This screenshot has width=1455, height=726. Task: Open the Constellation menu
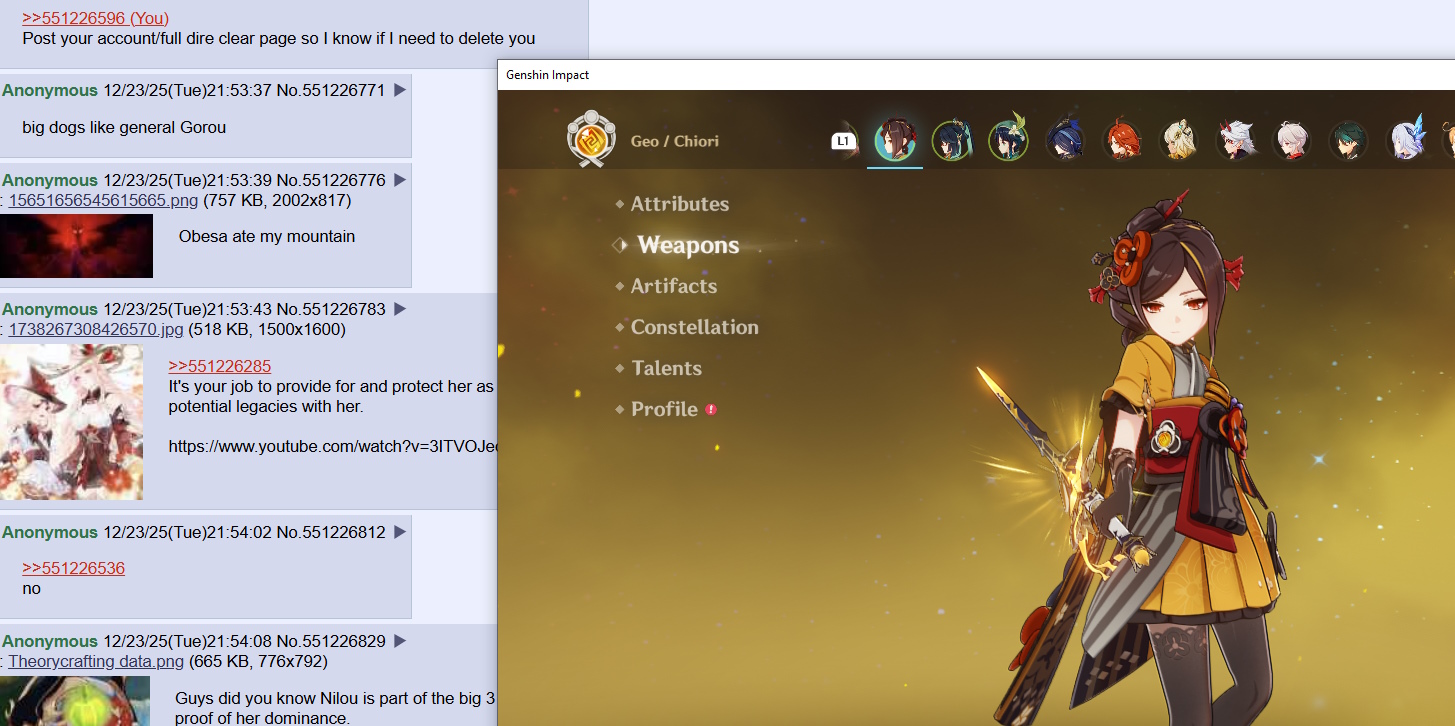point(695,327)
